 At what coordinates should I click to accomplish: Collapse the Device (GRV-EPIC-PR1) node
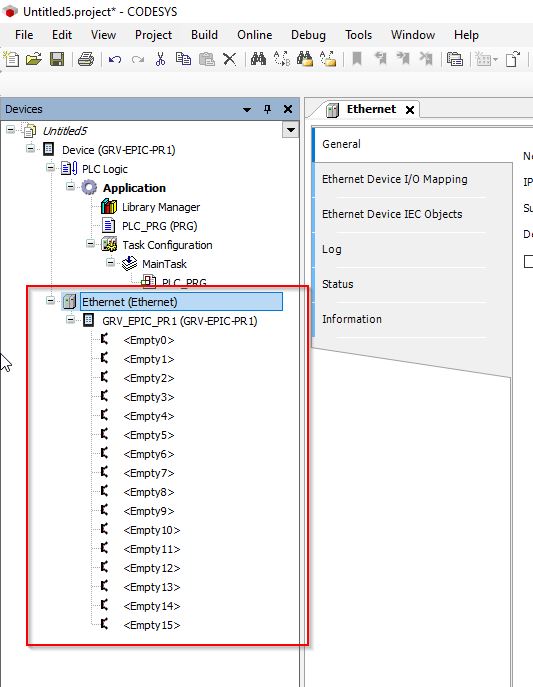click(x=30, y=149)
